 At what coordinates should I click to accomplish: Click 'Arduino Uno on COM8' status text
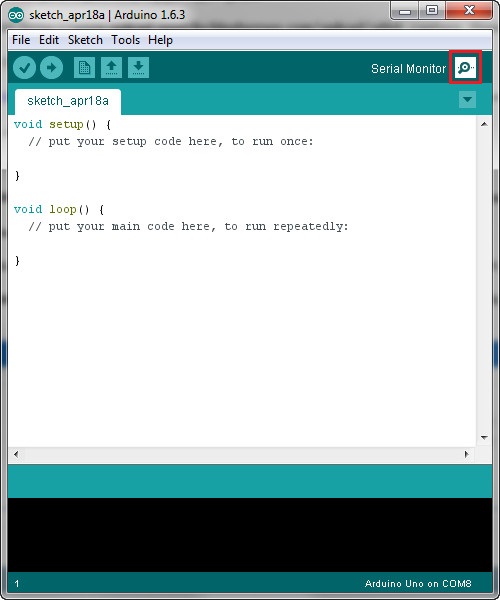coord(418,584)
